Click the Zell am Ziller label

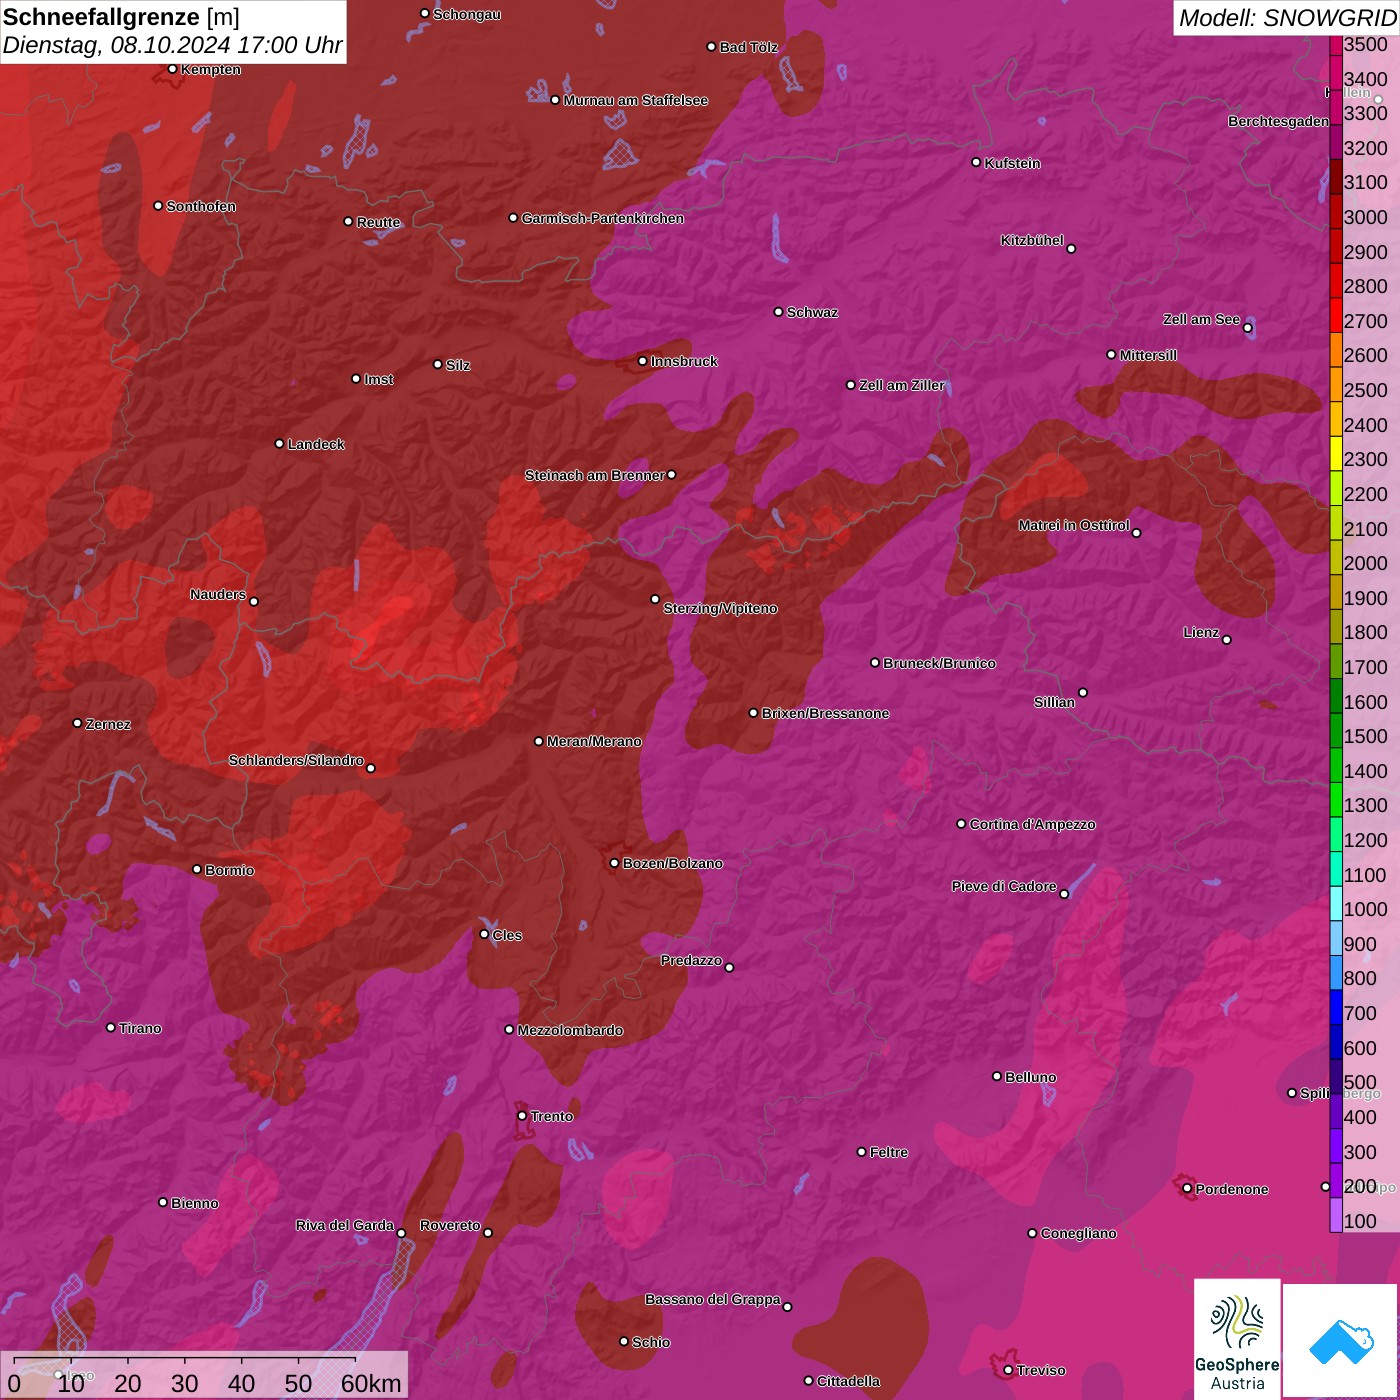pos(902,385)
